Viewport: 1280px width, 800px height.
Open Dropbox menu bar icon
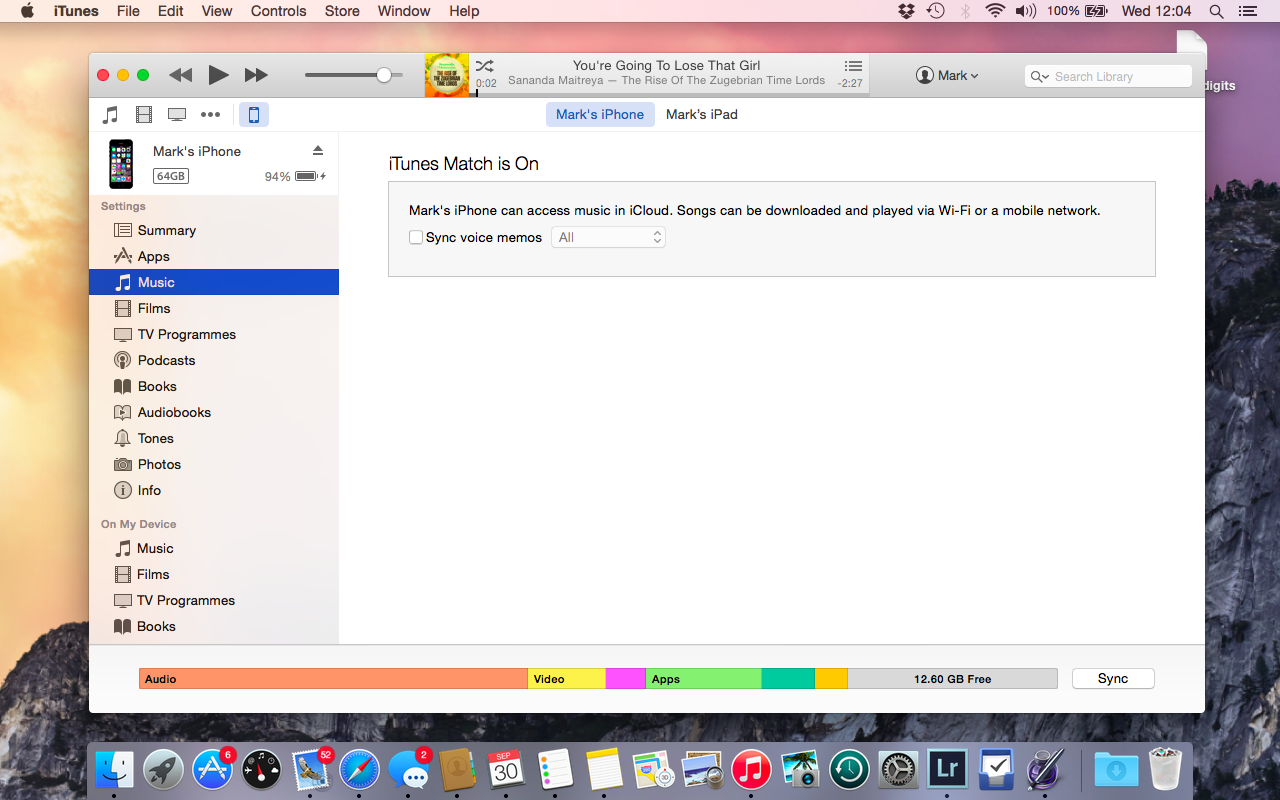(x=906, y=11)
